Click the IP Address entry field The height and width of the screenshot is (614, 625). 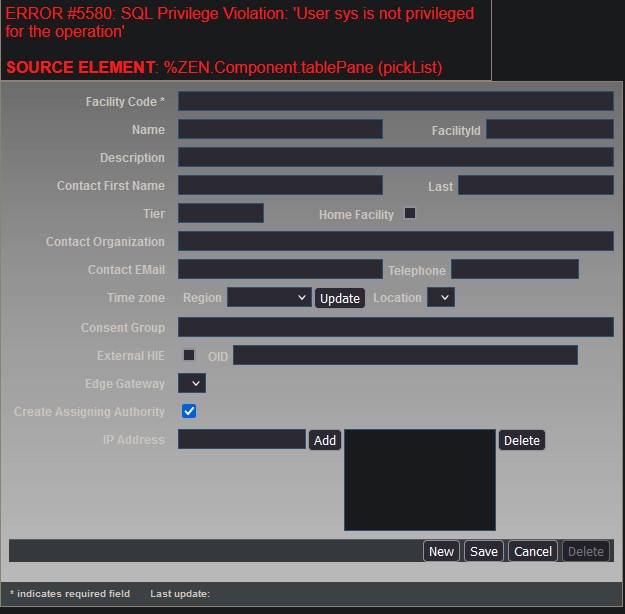tap(242, 439)
